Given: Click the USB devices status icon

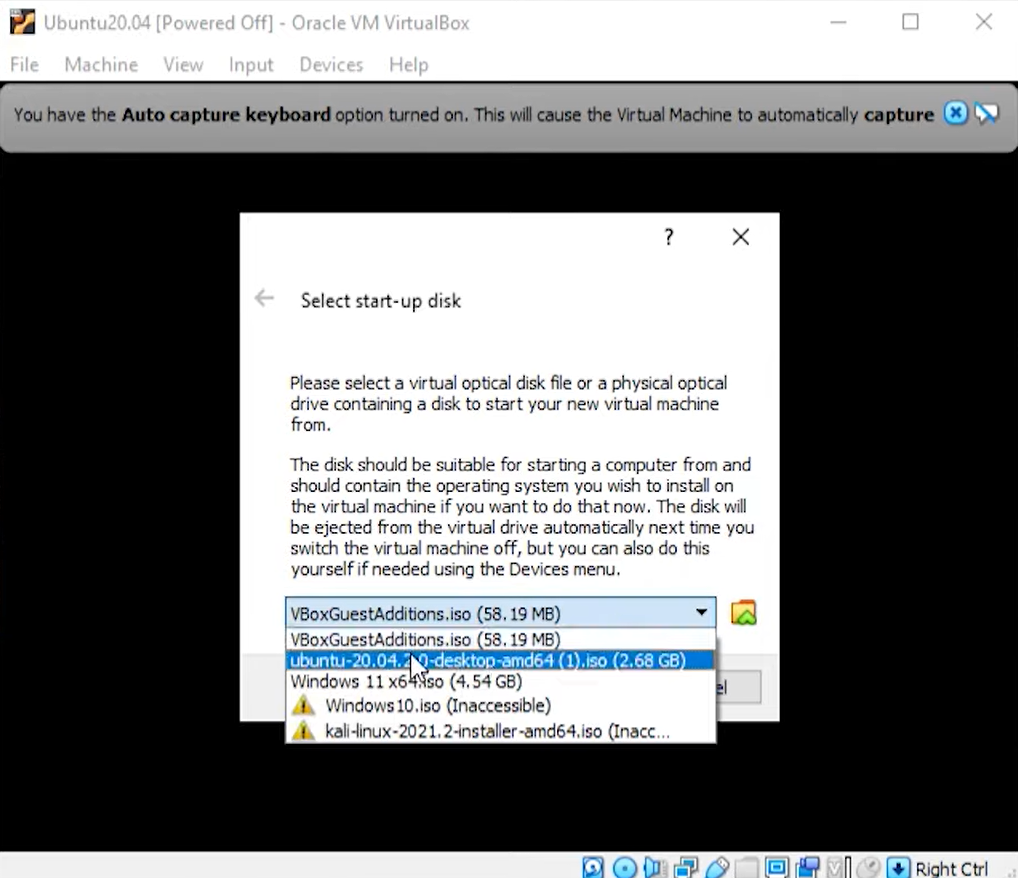Looking at the screenshot, I should tap(717, 866).
